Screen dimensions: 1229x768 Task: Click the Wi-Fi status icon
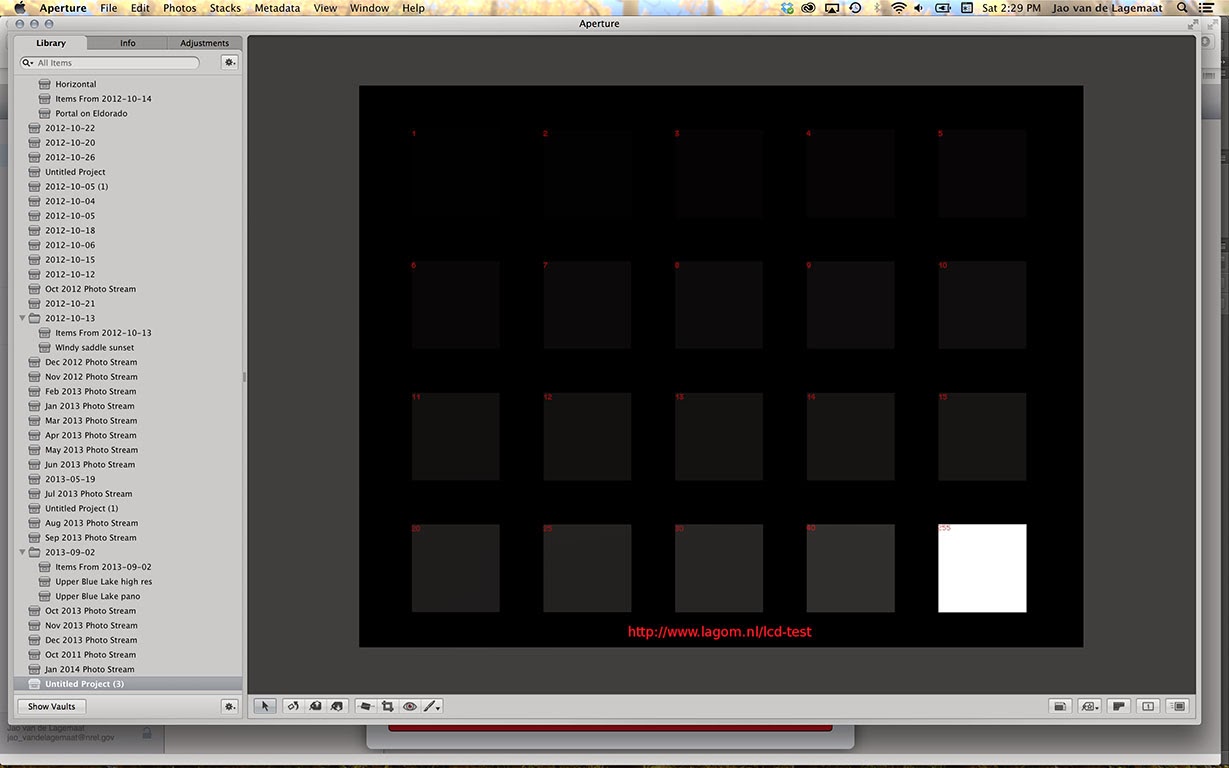[899, 8]
